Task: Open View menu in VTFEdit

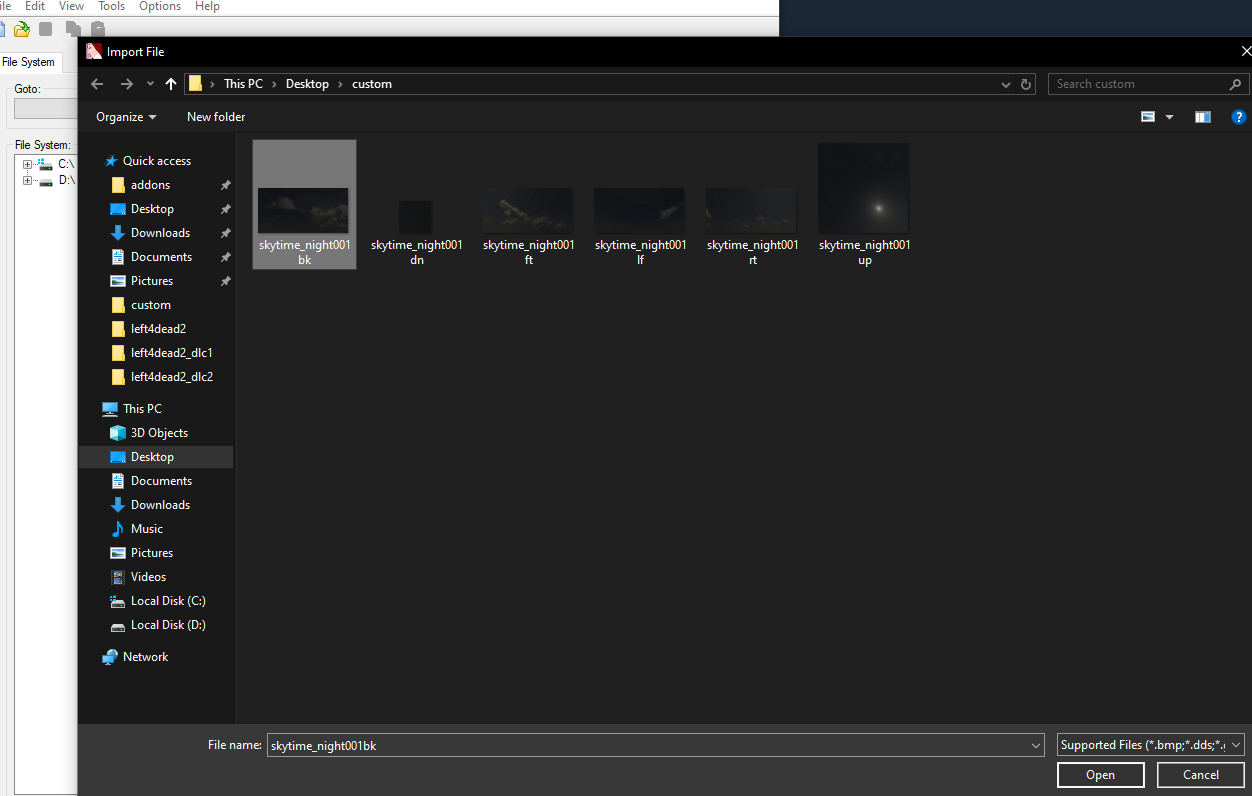Action: (x=72, y=6)
